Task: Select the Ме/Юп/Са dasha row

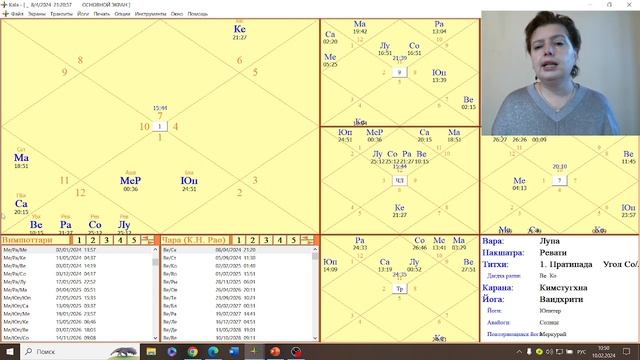Action: 77,306
